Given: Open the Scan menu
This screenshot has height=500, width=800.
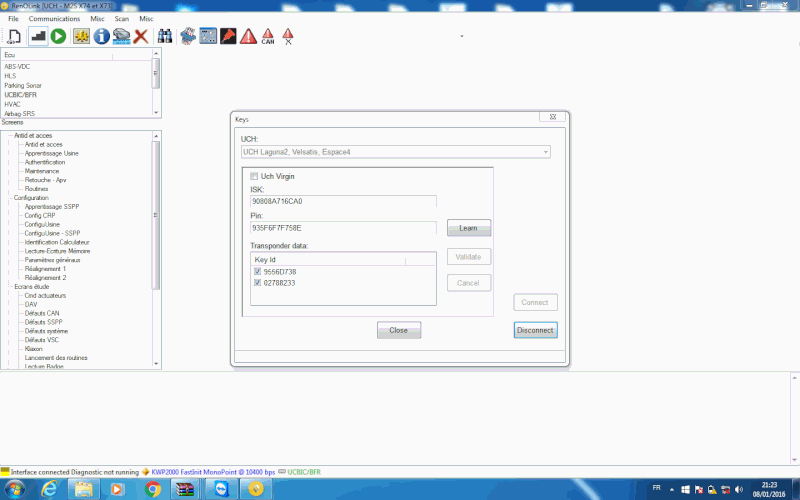Looking at the screenshot, I should click(121, 19).
